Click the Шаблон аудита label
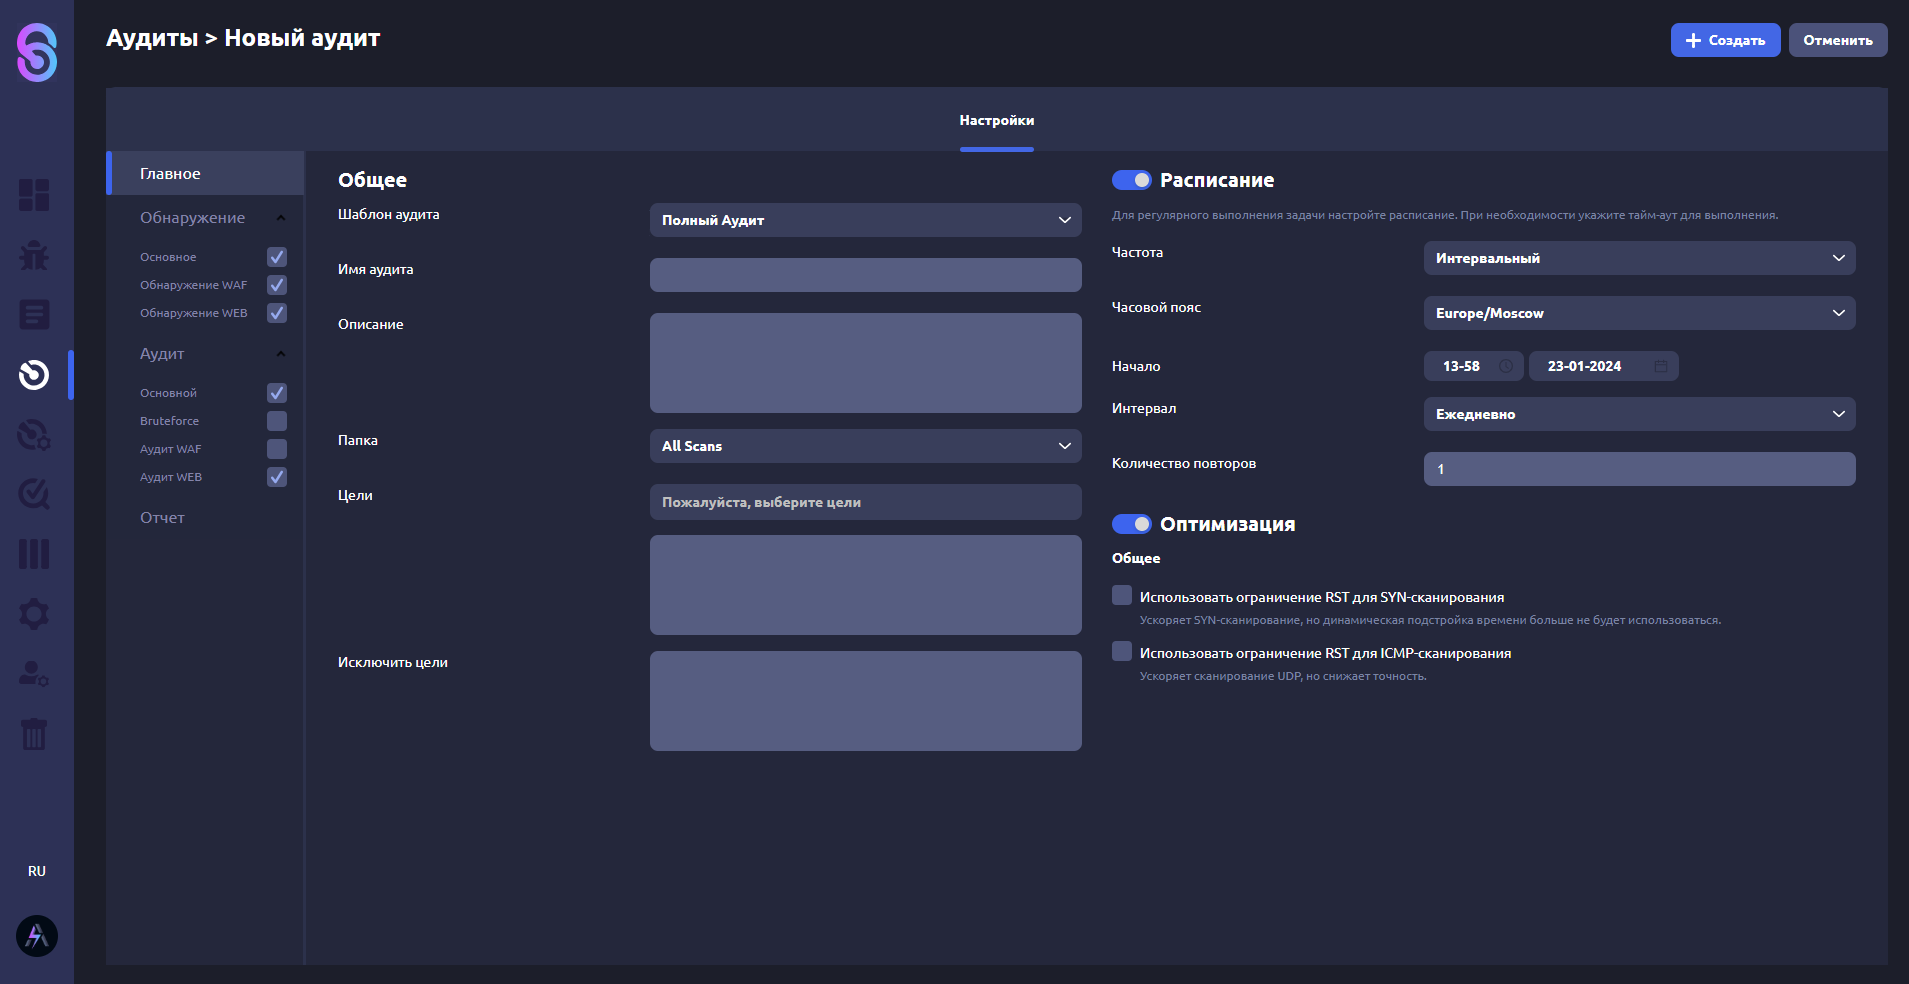1909x984 pixels. tap(389, 214)
